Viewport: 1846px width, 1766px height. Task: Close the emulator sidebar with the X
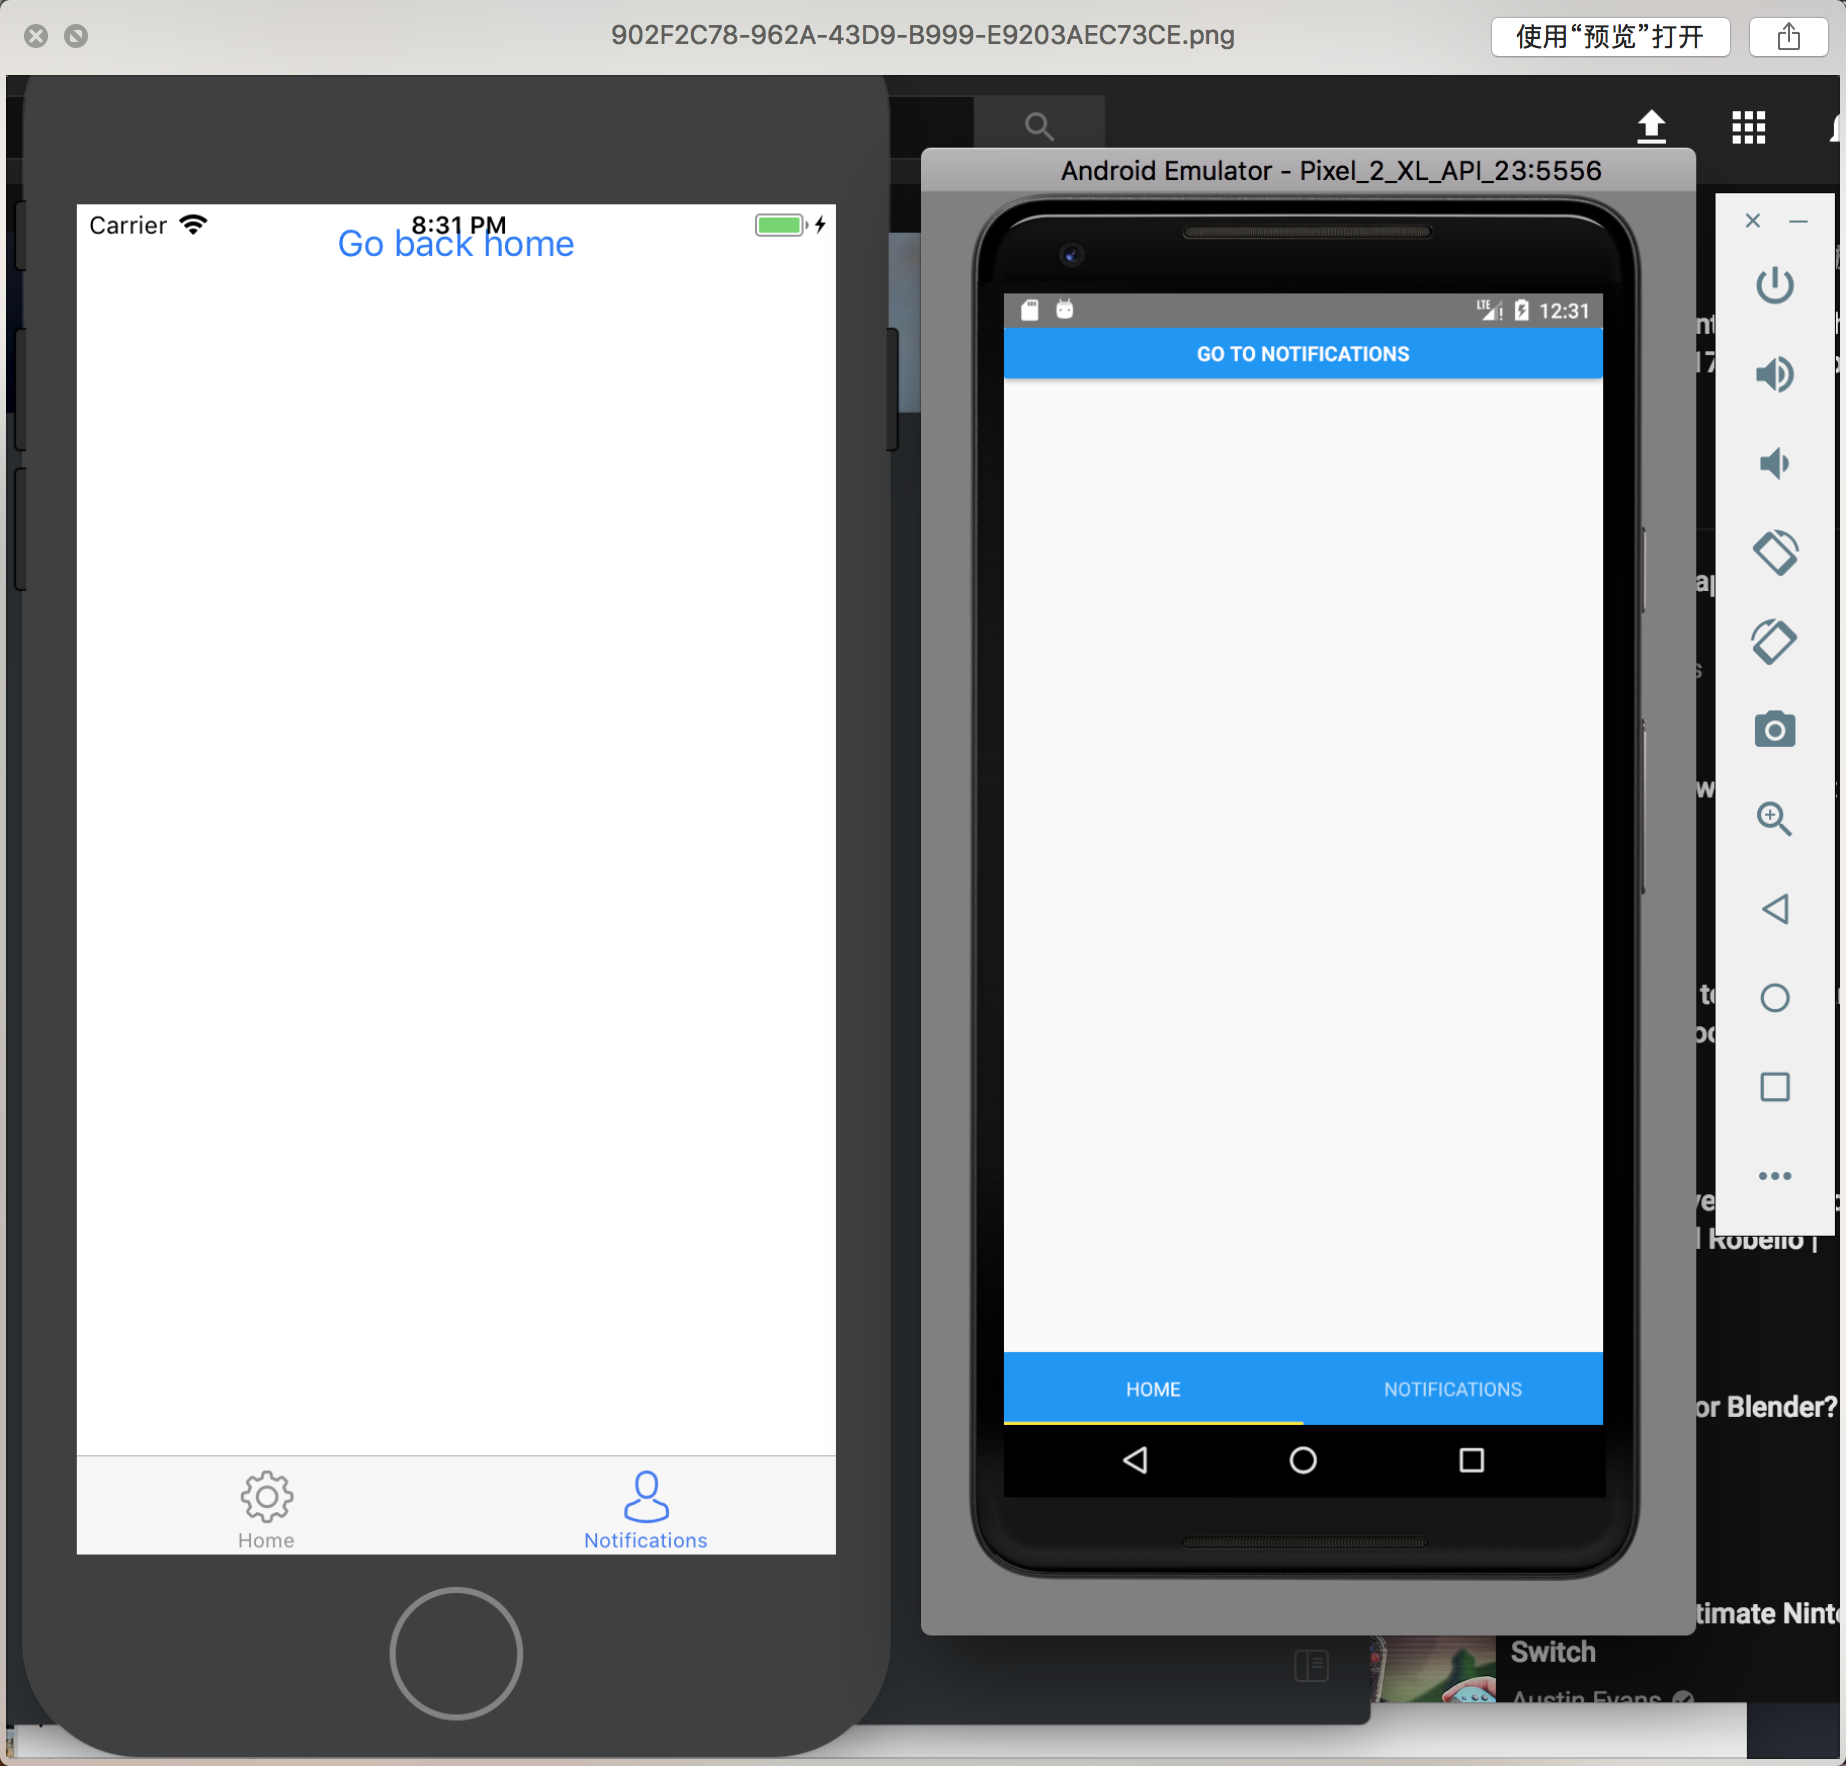point(1753,221)
